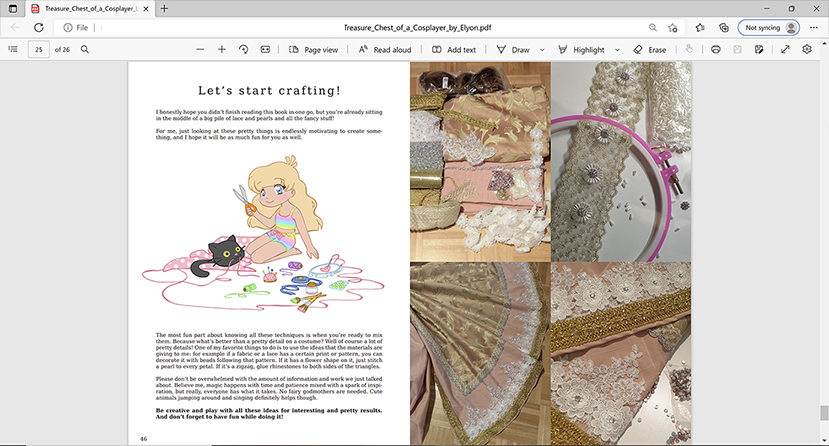
Task: Toggle the Draw pen tool
Action: coord(512,49)
